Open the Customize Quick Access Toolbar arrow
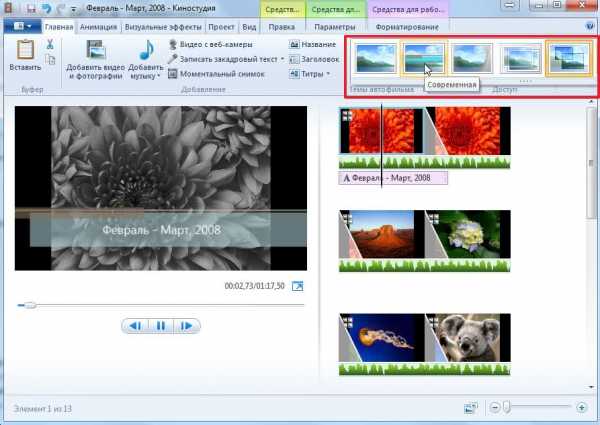 click(73, 8)
